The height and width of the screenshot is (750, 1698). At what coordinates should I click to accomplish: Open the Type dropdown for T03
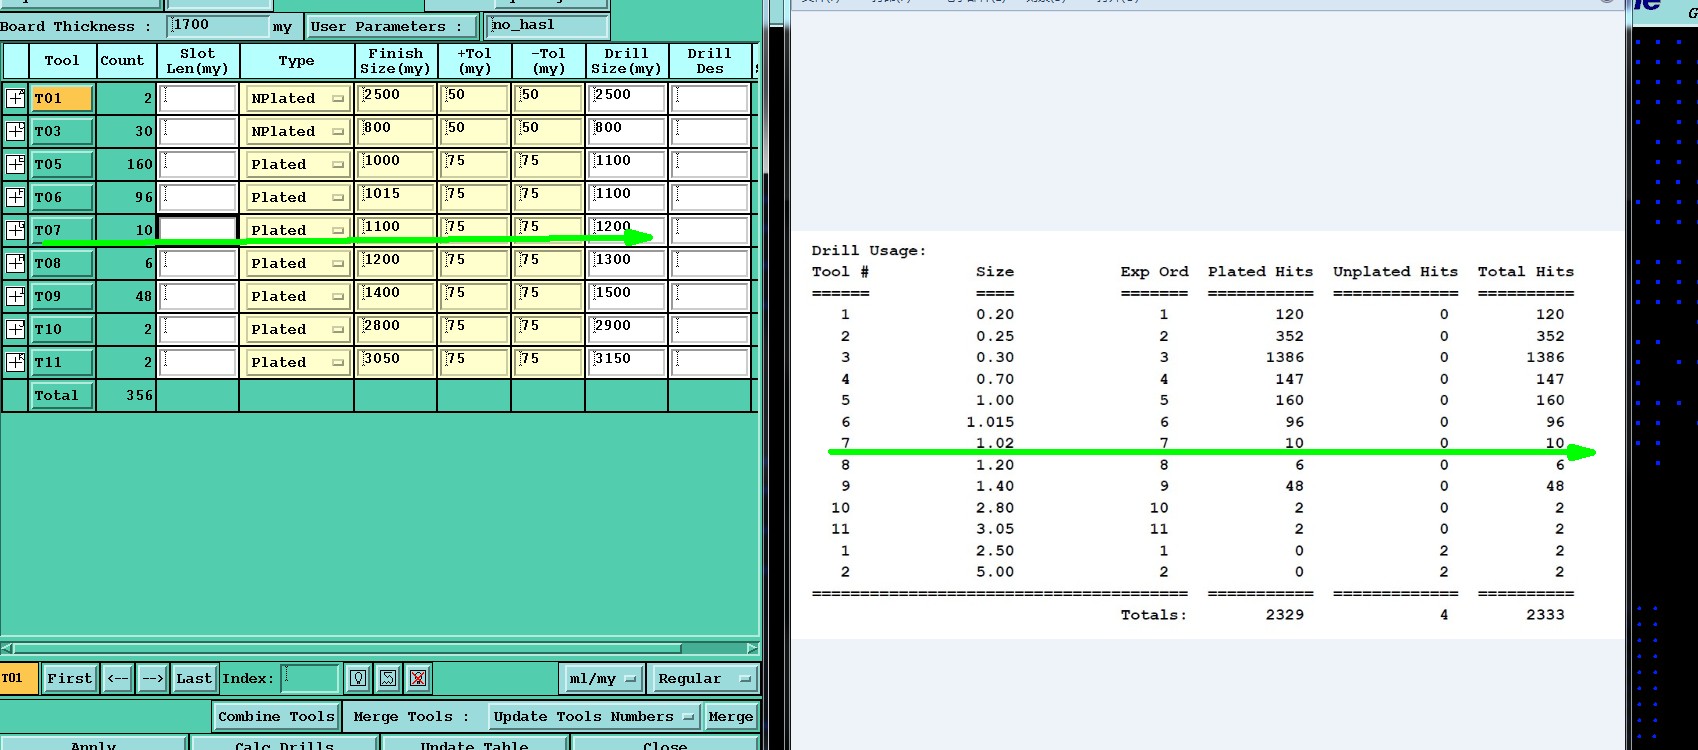[x=297, y=131]
